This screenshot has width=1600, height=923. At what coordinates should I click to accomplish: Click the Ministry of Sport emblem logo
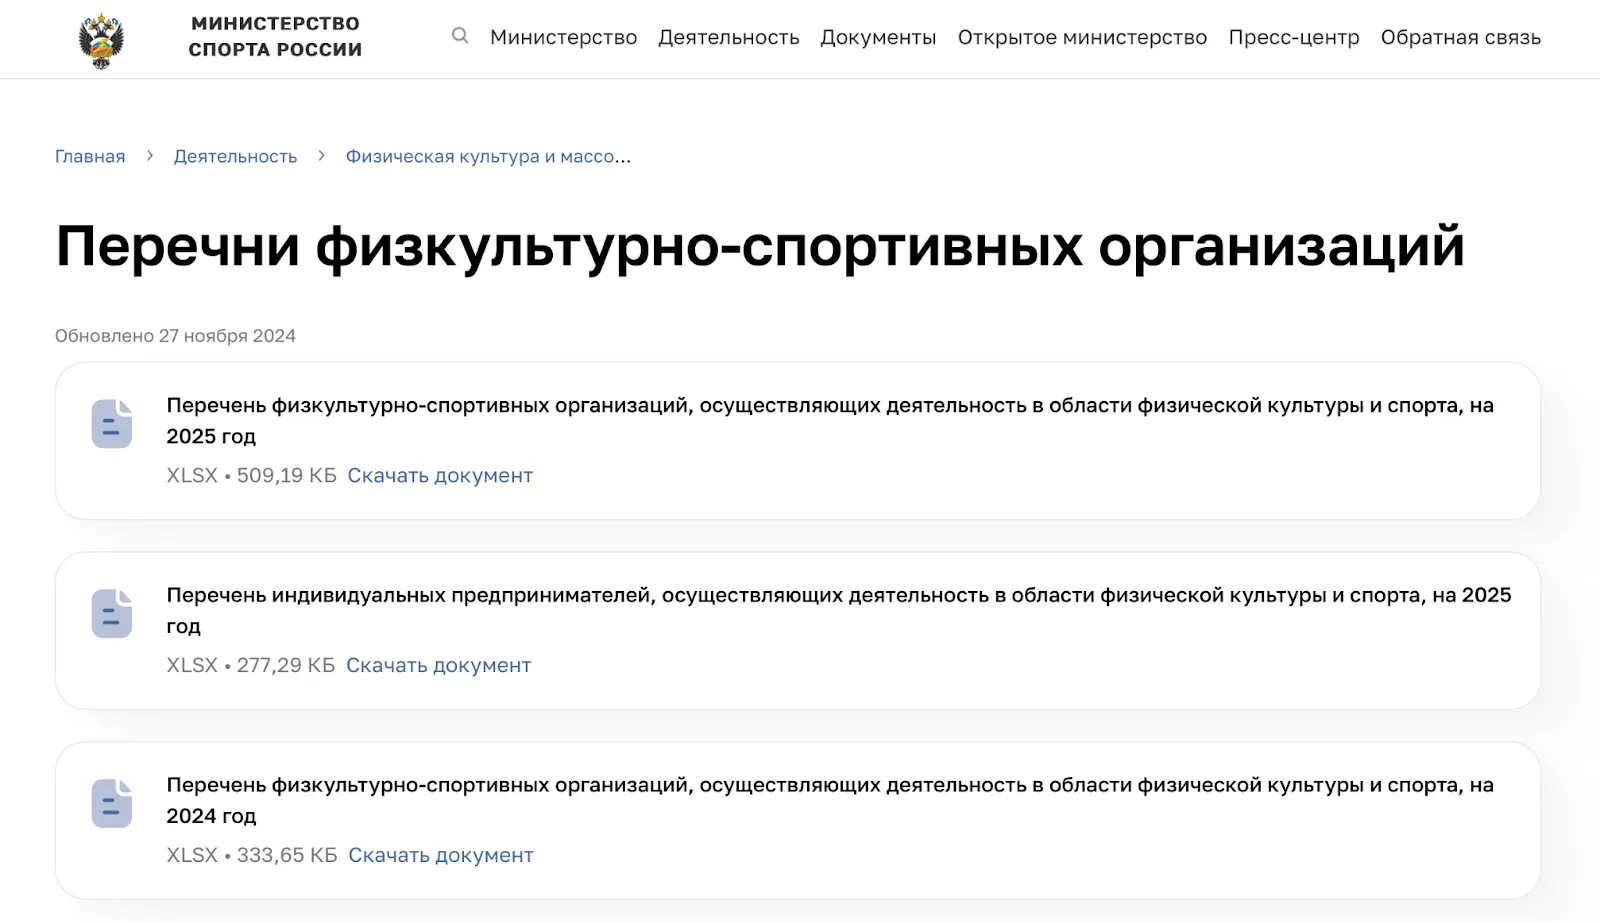(100, 35)
